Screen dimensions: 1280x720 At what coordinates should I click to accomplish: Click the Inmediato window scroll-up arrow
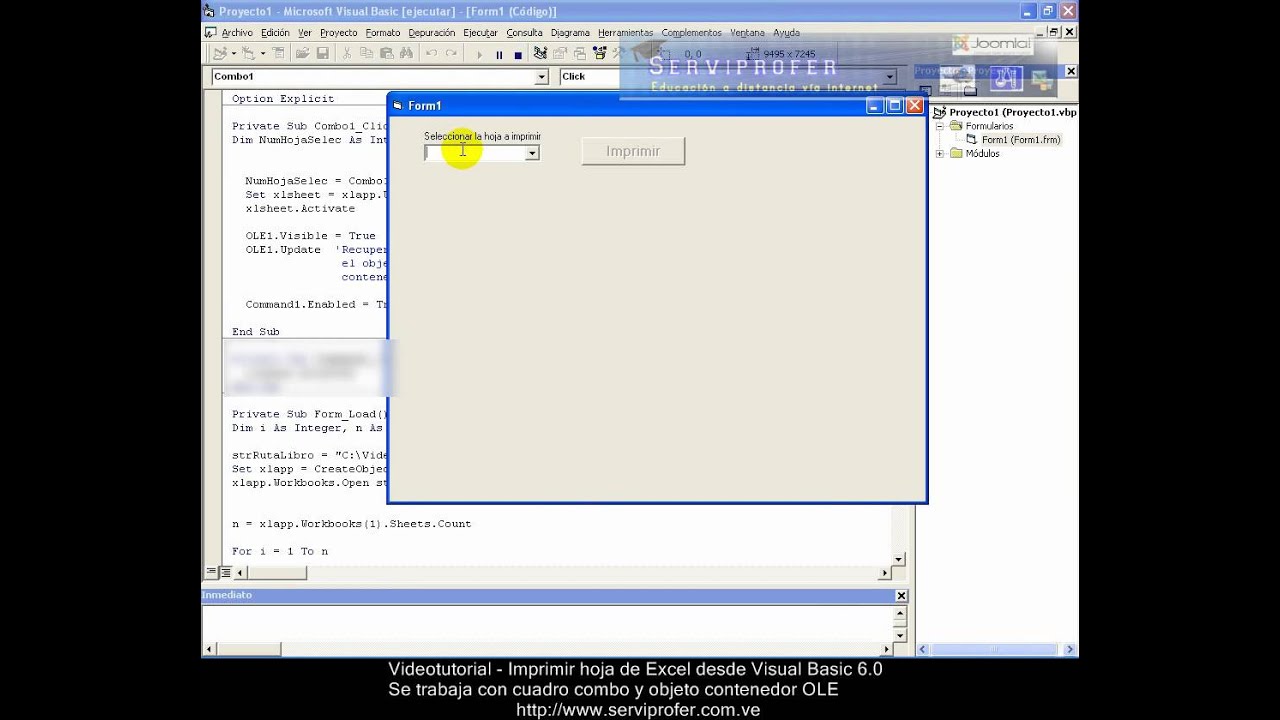900,613
